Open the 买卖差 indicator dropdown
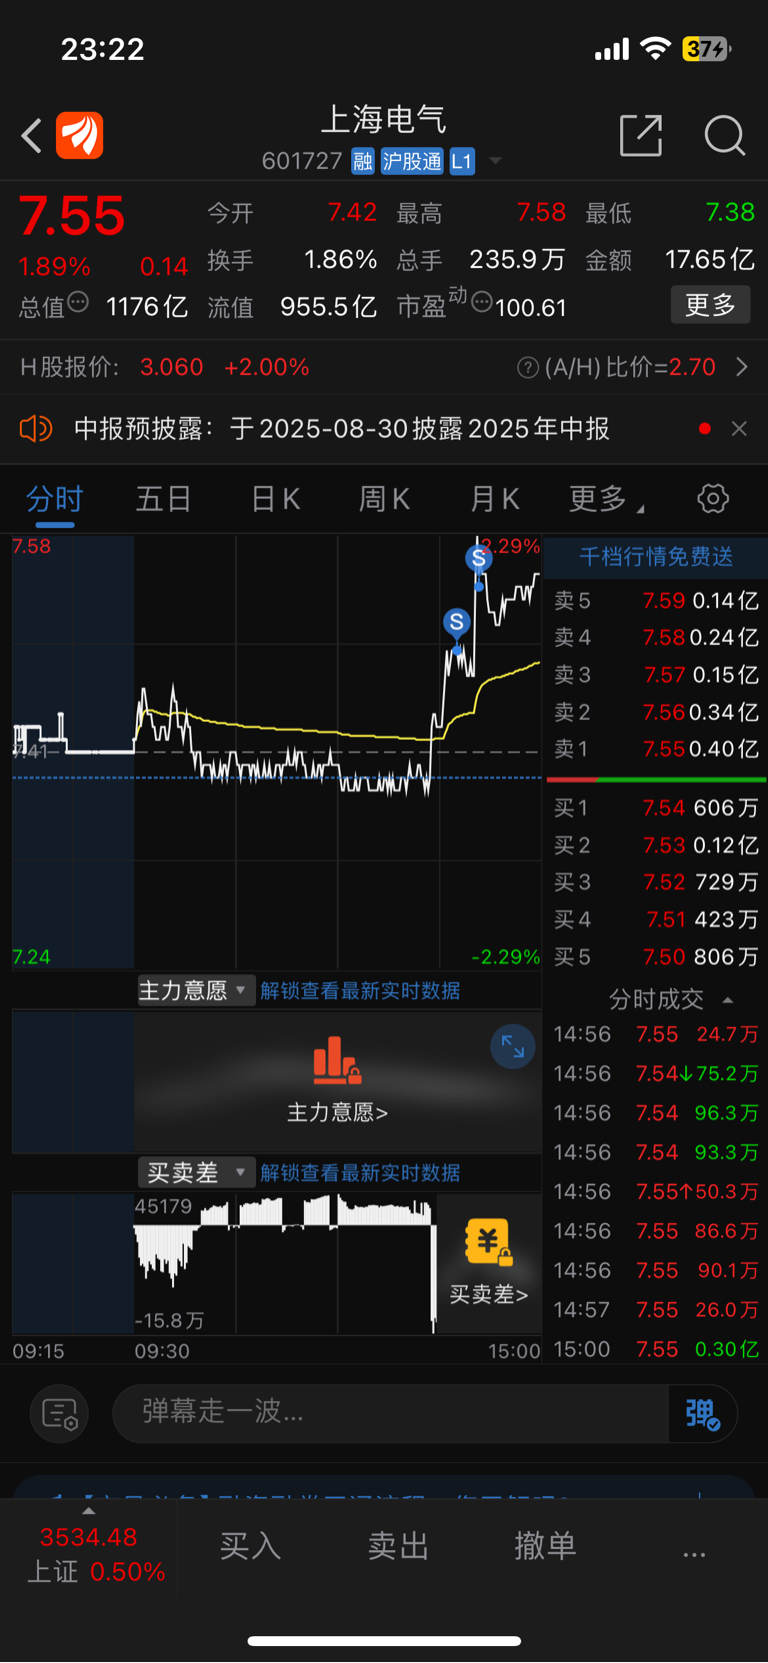The height and width of the screenshot is (1663, 768). (196, 1173)
